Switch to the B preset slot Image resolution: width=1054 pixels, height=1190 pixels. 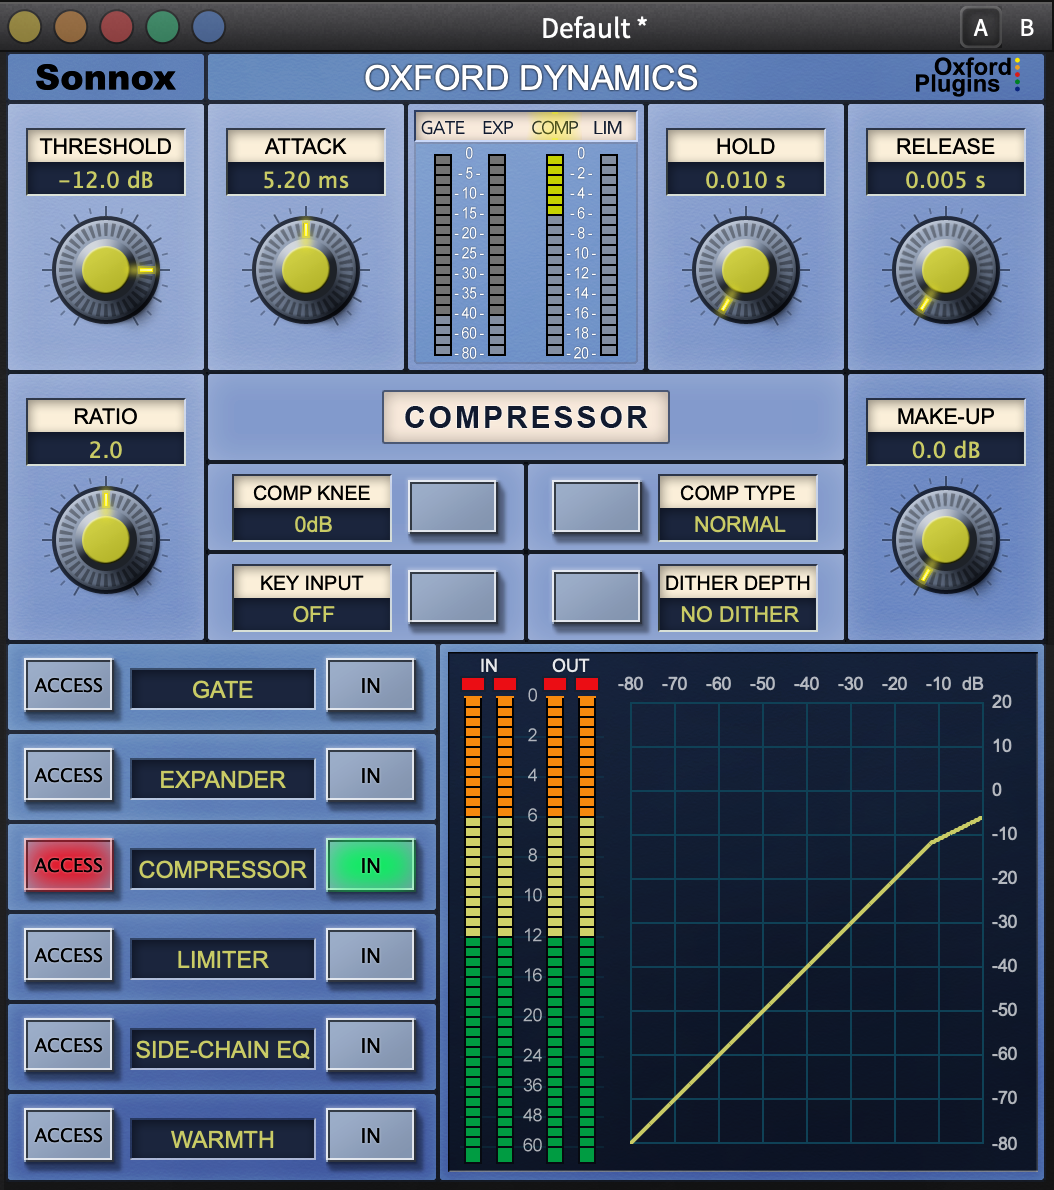[1026, 28]
